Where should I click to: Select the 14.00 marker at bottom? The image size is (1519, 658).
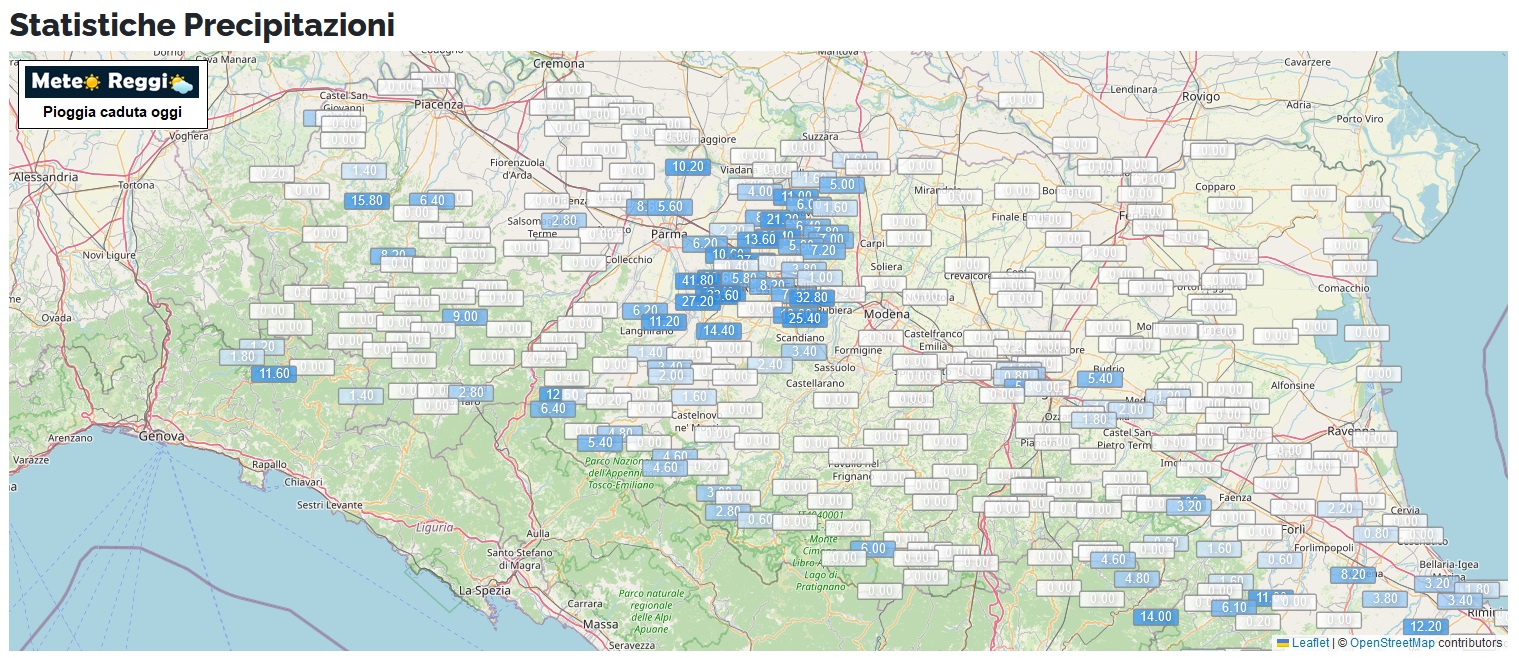point(1155,617)
